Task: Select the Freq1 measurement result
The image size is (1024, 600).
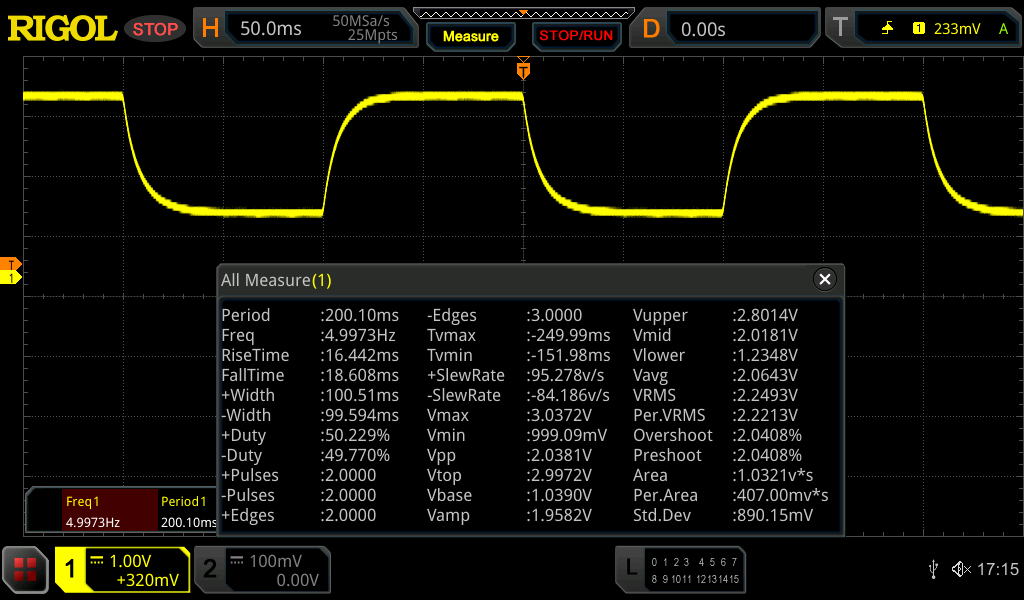Action: tap(92, 511)
